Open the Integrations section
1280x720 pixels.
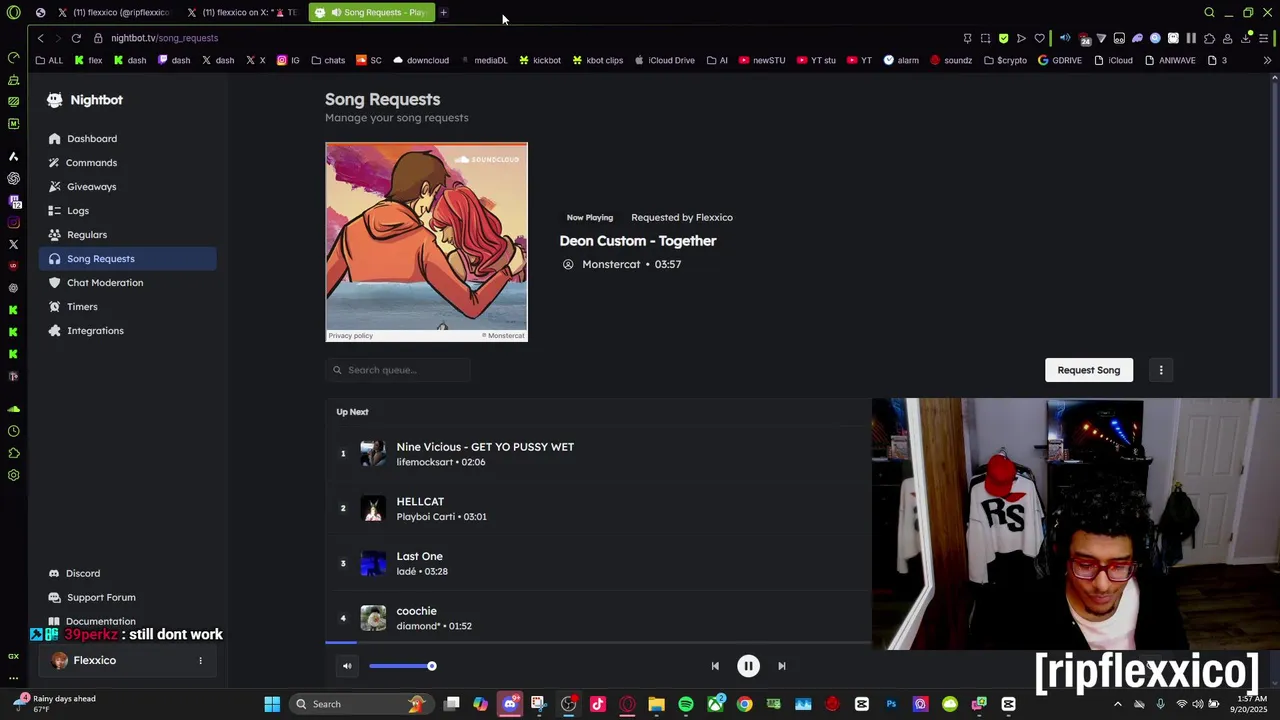(x=127, y=331)
